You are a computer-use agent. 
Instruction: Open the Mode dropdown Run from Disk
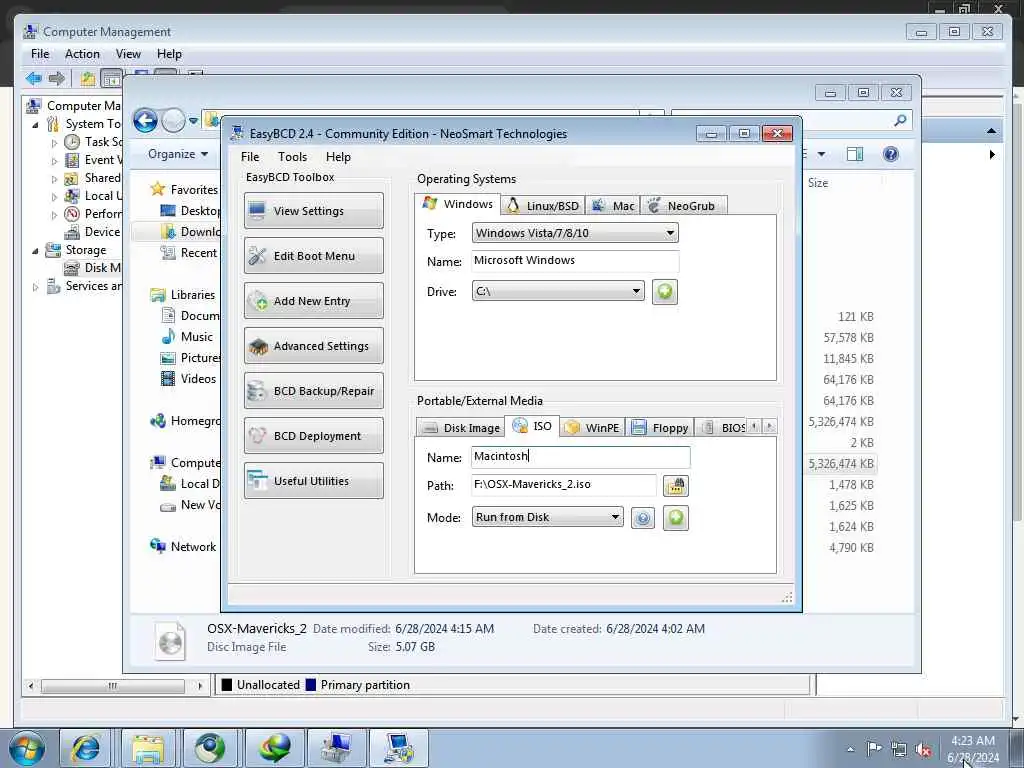click(x=547, y=517)
